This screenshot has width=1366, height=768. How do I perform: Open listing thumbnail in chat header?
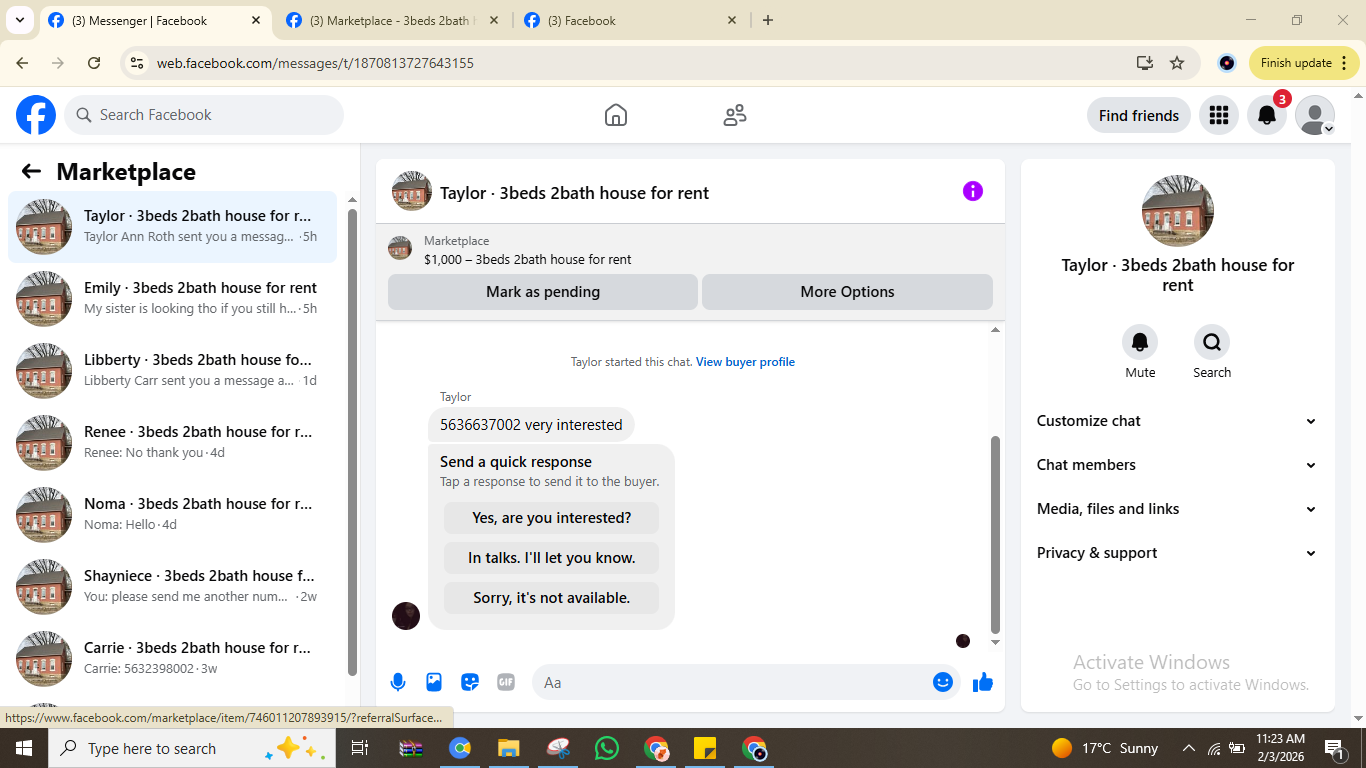click(x=411, y=191)
